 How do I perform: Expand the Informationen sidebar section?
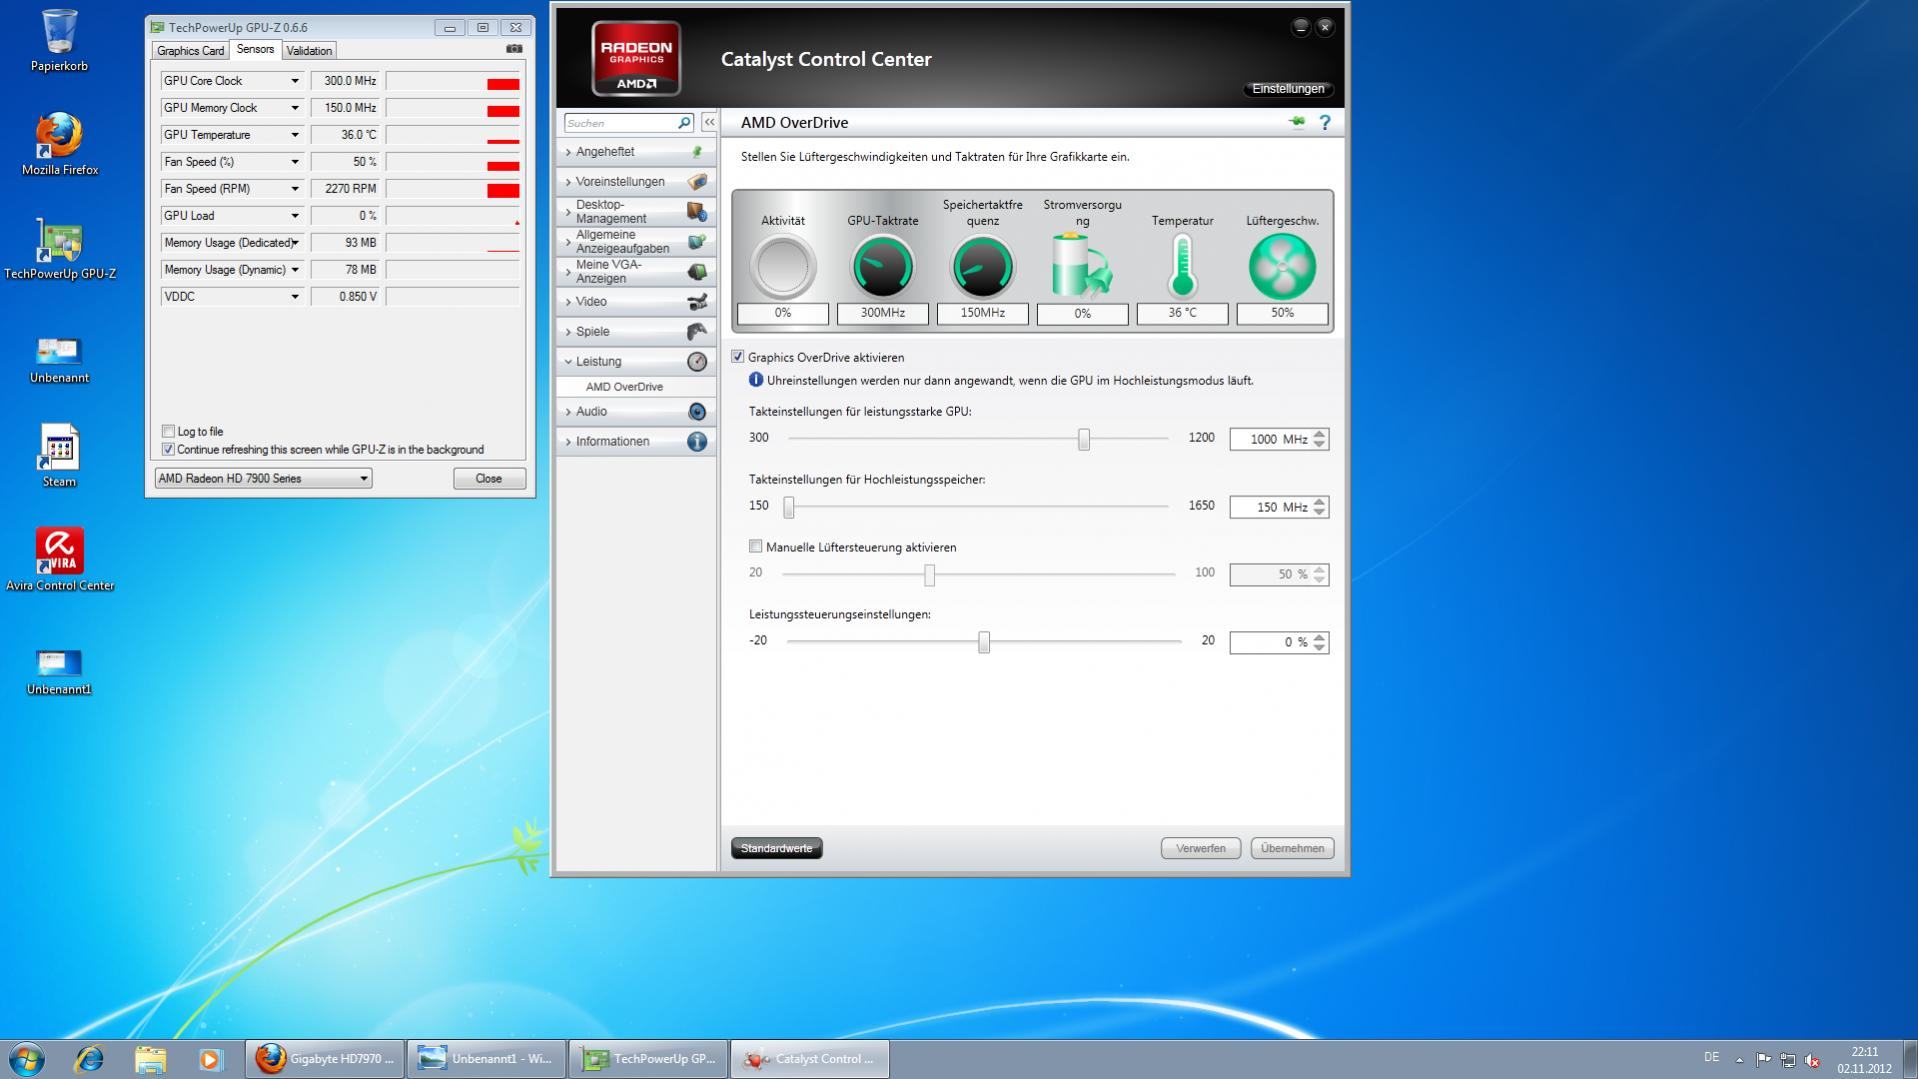click(636, 442)
